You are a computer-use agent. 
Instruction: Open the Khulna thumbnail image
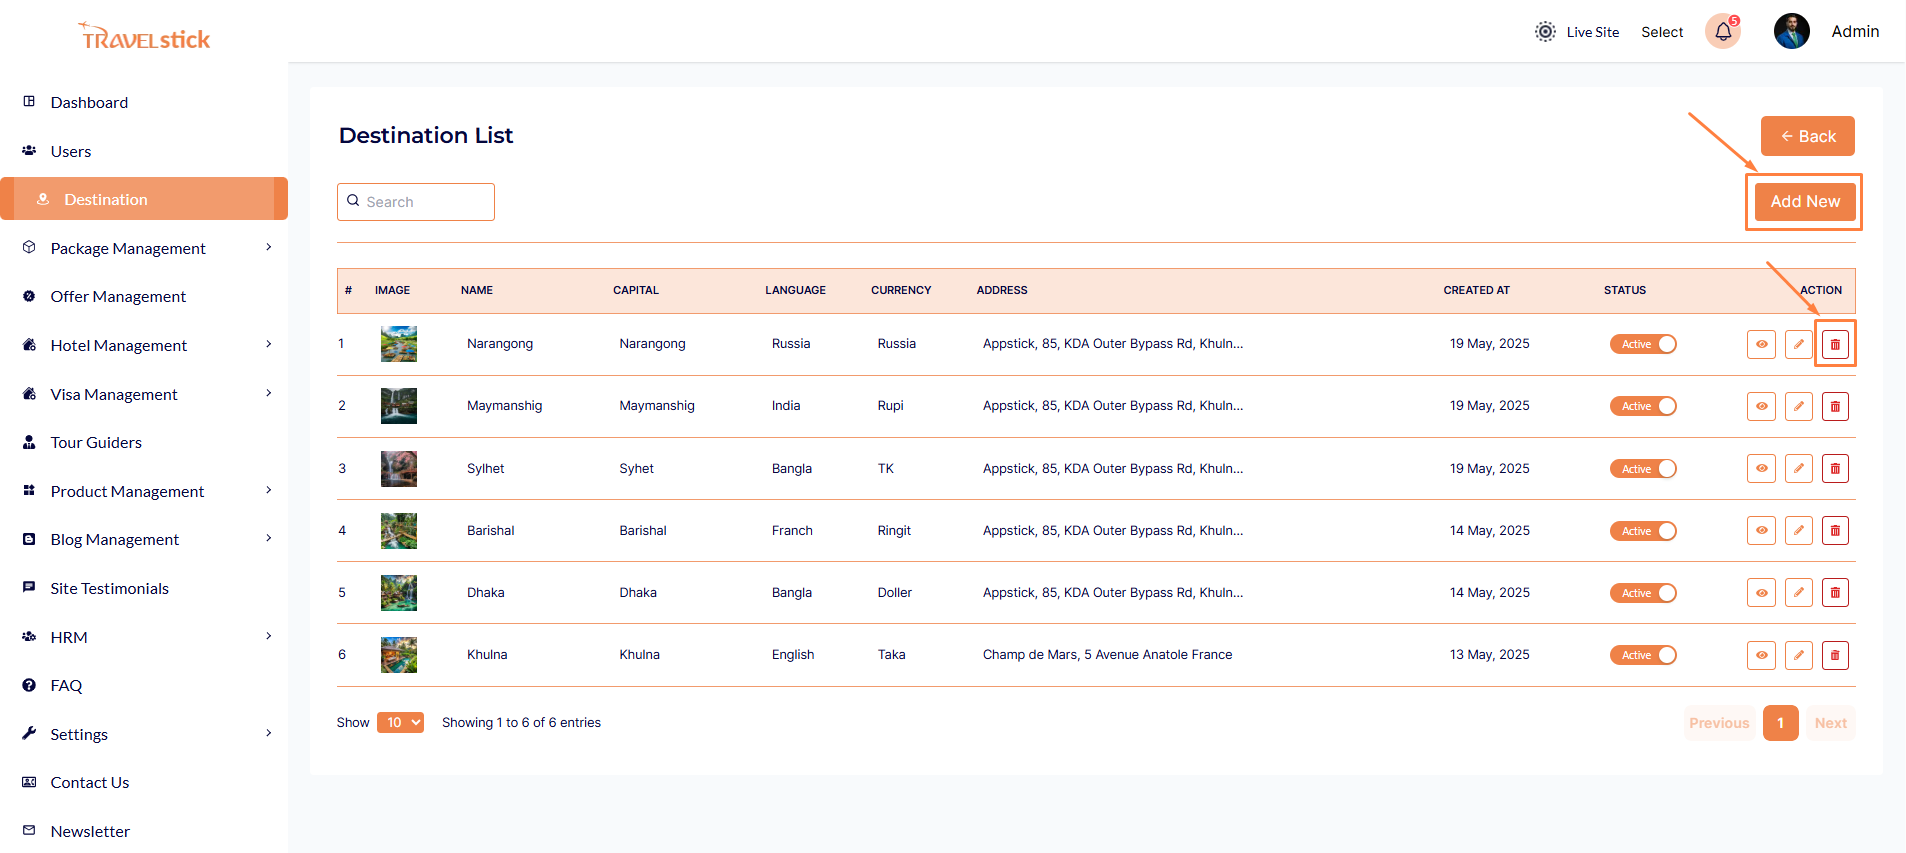(399, 655)
